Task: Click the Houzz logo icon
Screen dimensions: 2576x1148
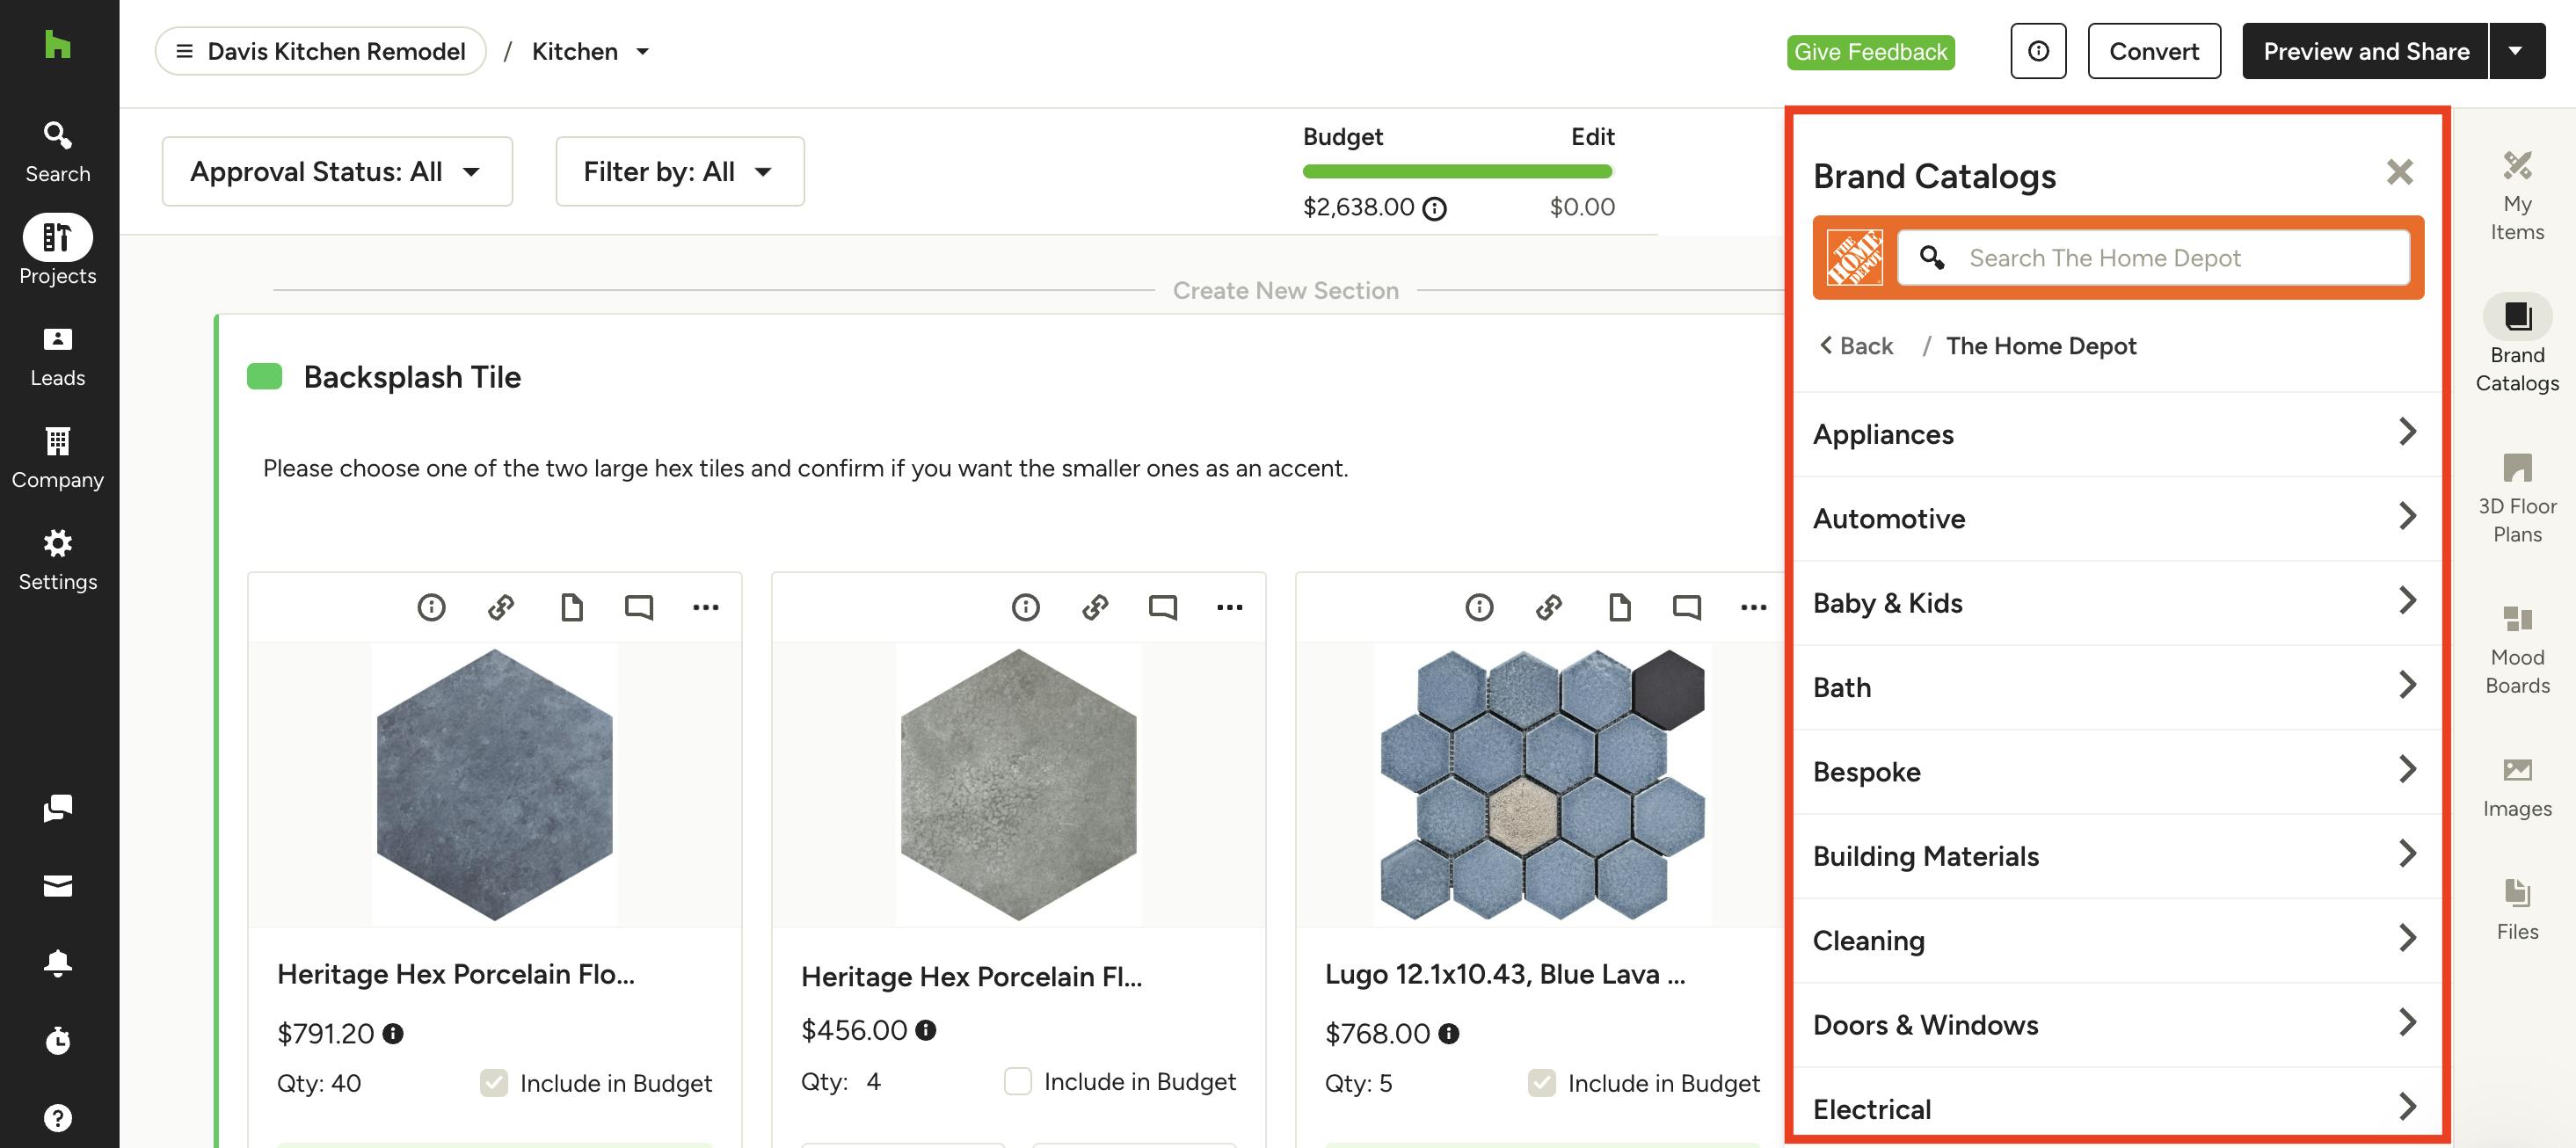Action: coord(58,44)
